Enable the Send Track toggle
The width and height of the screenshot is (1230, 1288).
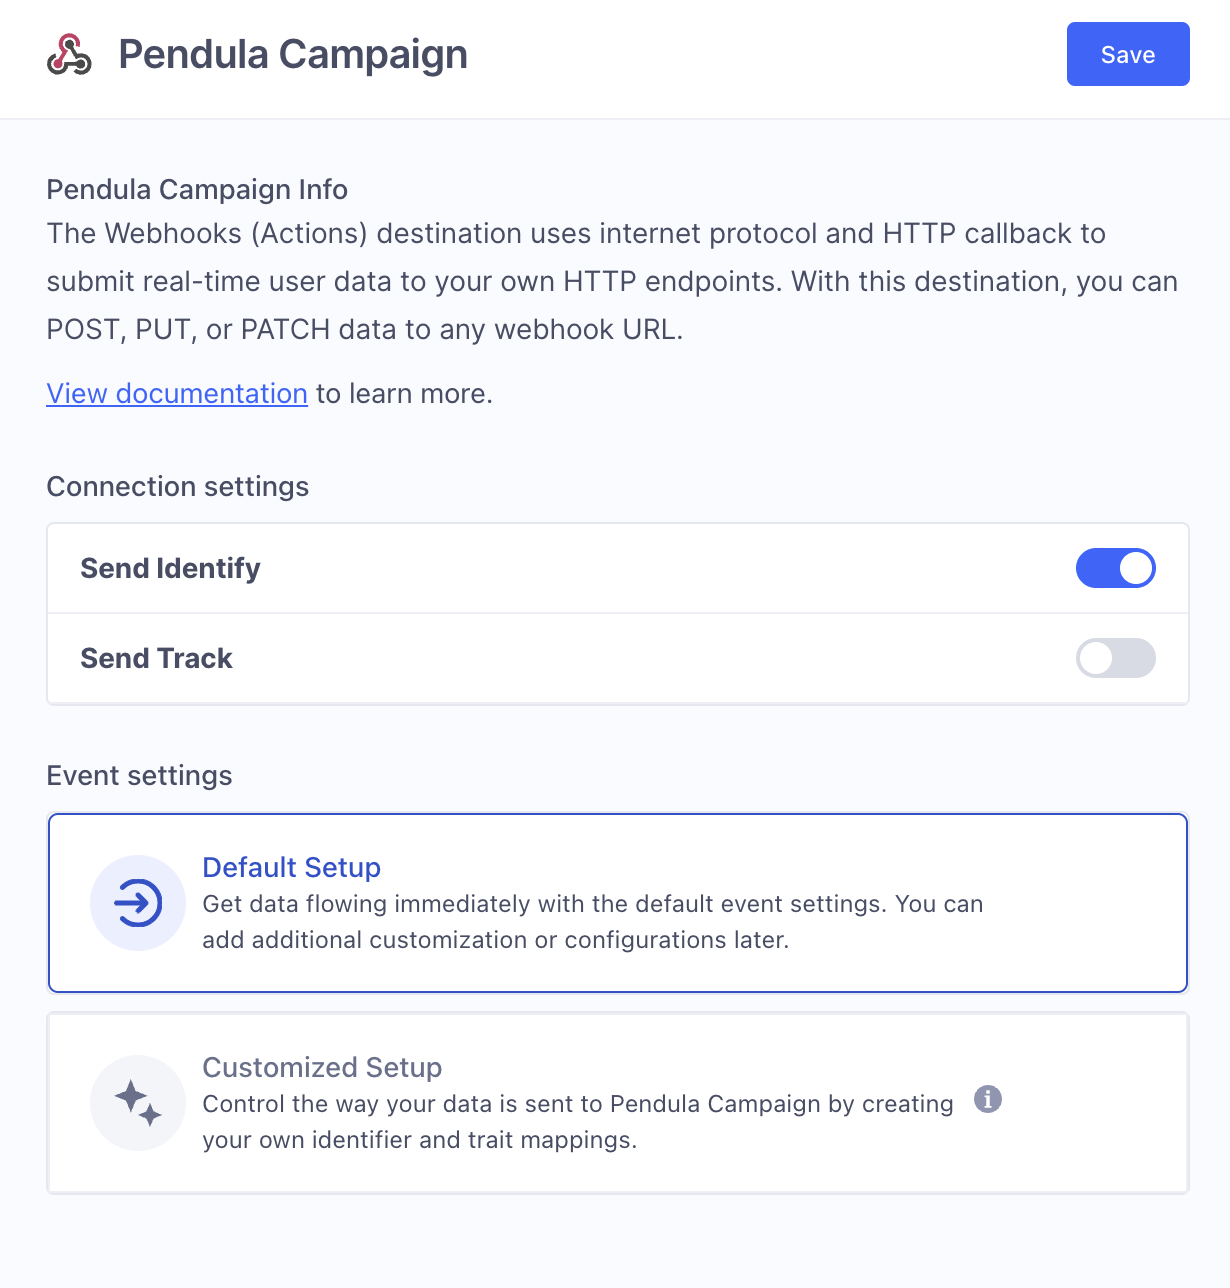click(1115, 658)
